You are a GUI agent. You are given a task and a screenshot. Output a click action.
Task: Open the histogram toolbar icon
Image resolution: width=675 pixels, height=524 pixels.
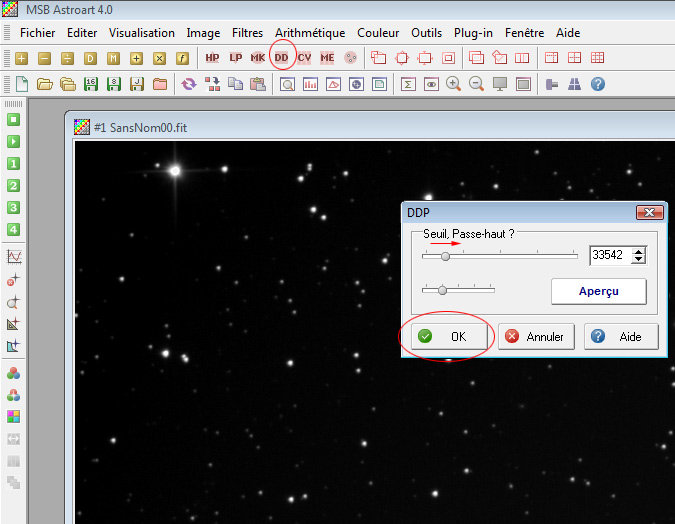pyautogui.click(x=310, y=84)
